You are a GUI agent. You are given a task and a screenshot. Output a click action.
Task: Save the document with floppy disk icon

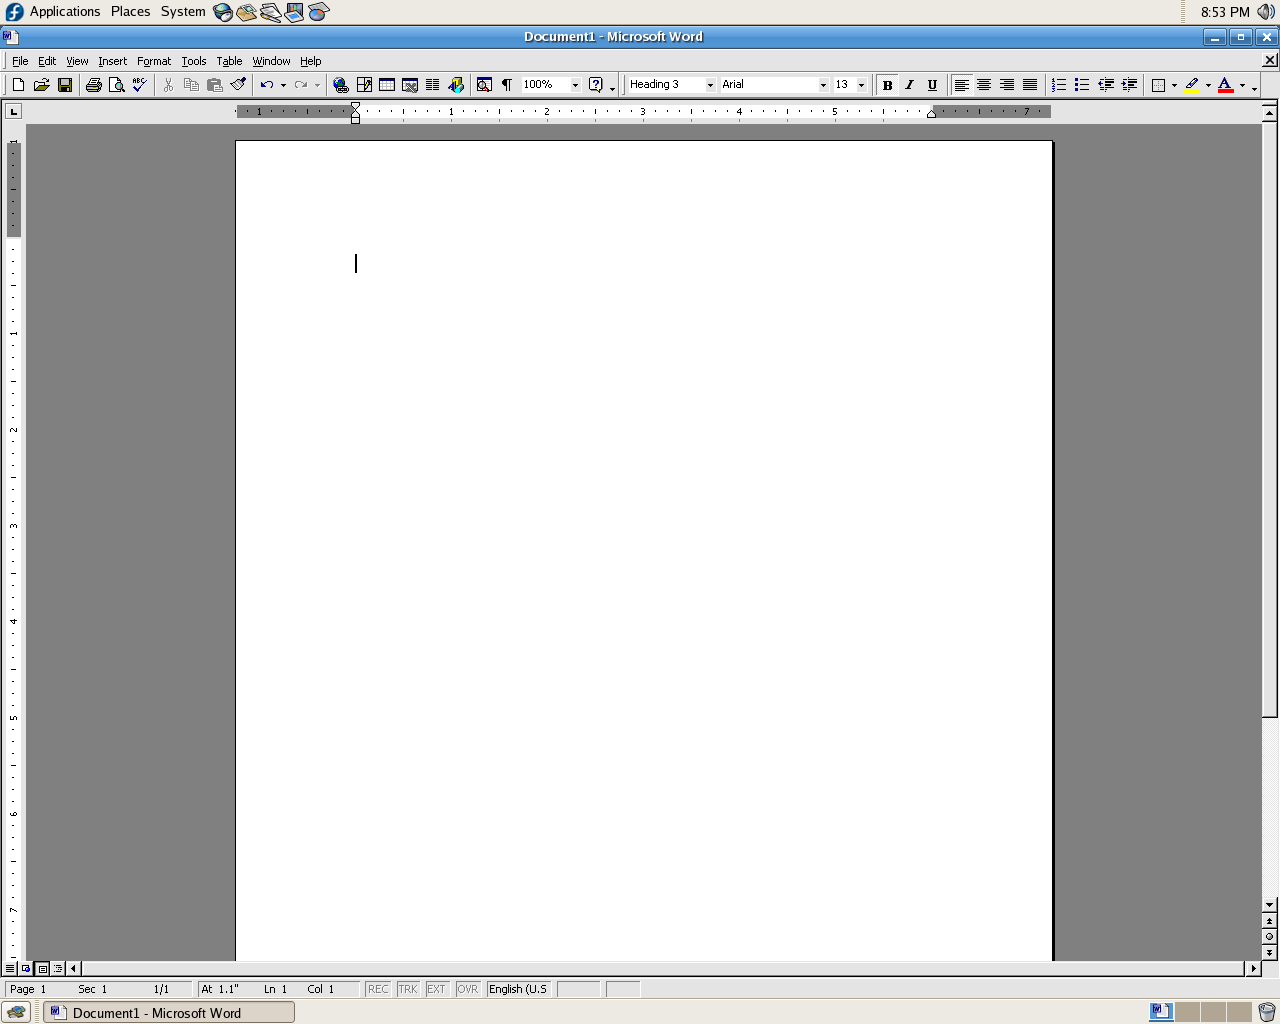[64, 85]
